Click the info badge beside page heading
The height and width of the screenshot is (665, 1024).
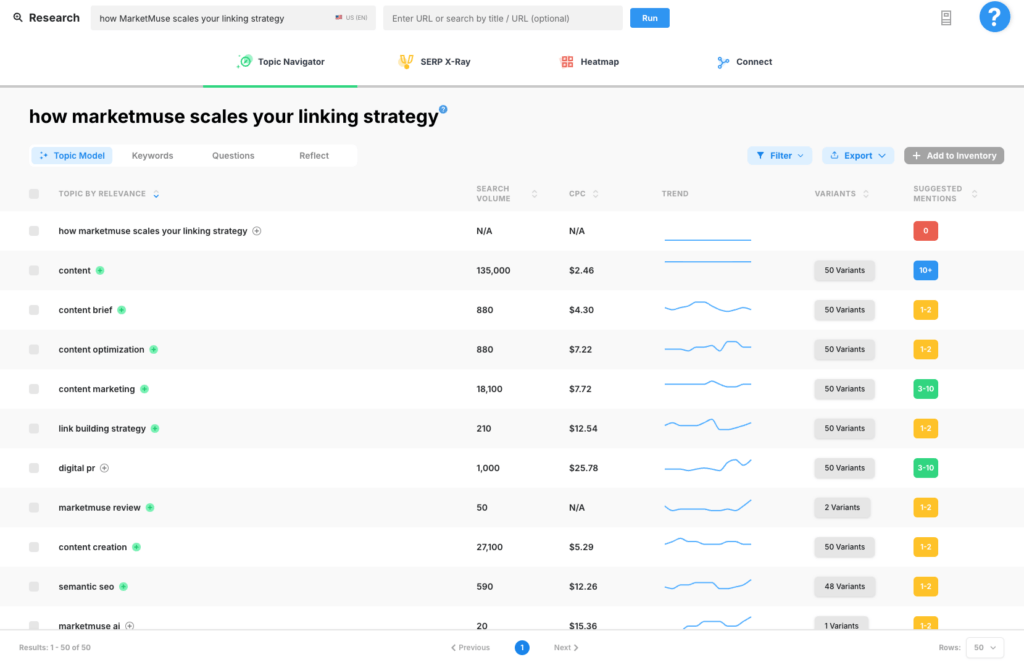click(443, 109)
